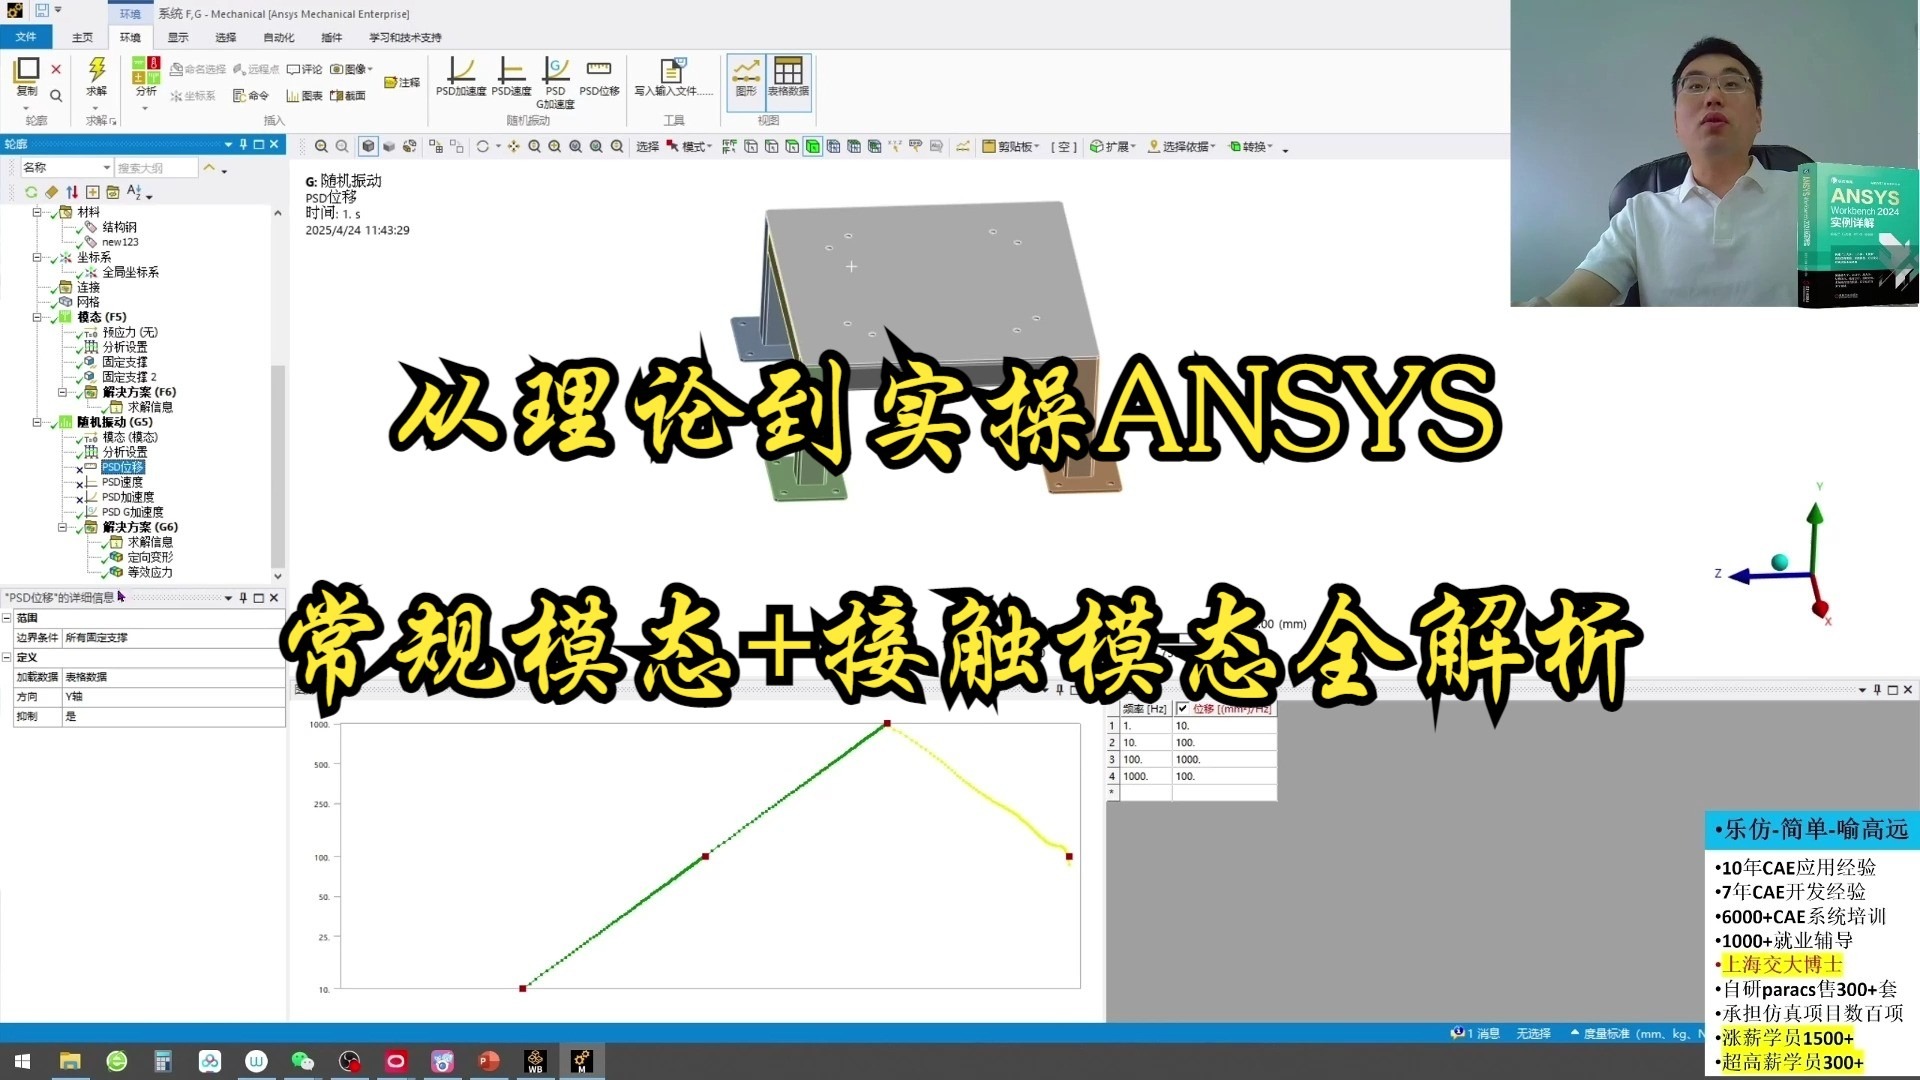Screen dimensions: 1920x1080
Task: Switch to the 选择 ribbon tab
Action: [226, 38]
